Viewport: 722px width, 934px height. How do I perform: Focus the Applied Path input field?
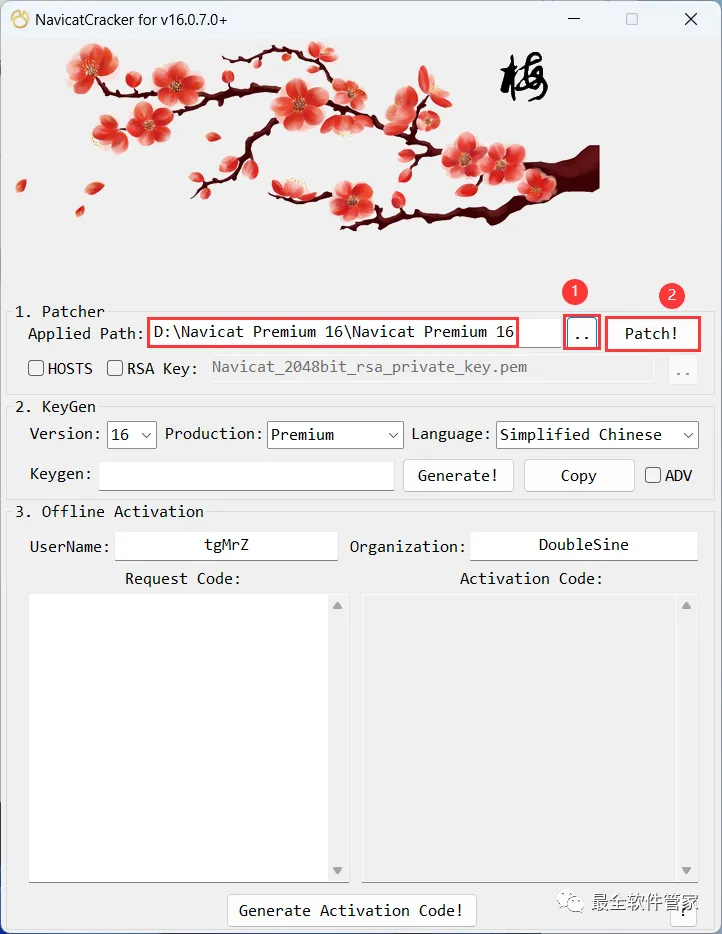coord(354,332)
